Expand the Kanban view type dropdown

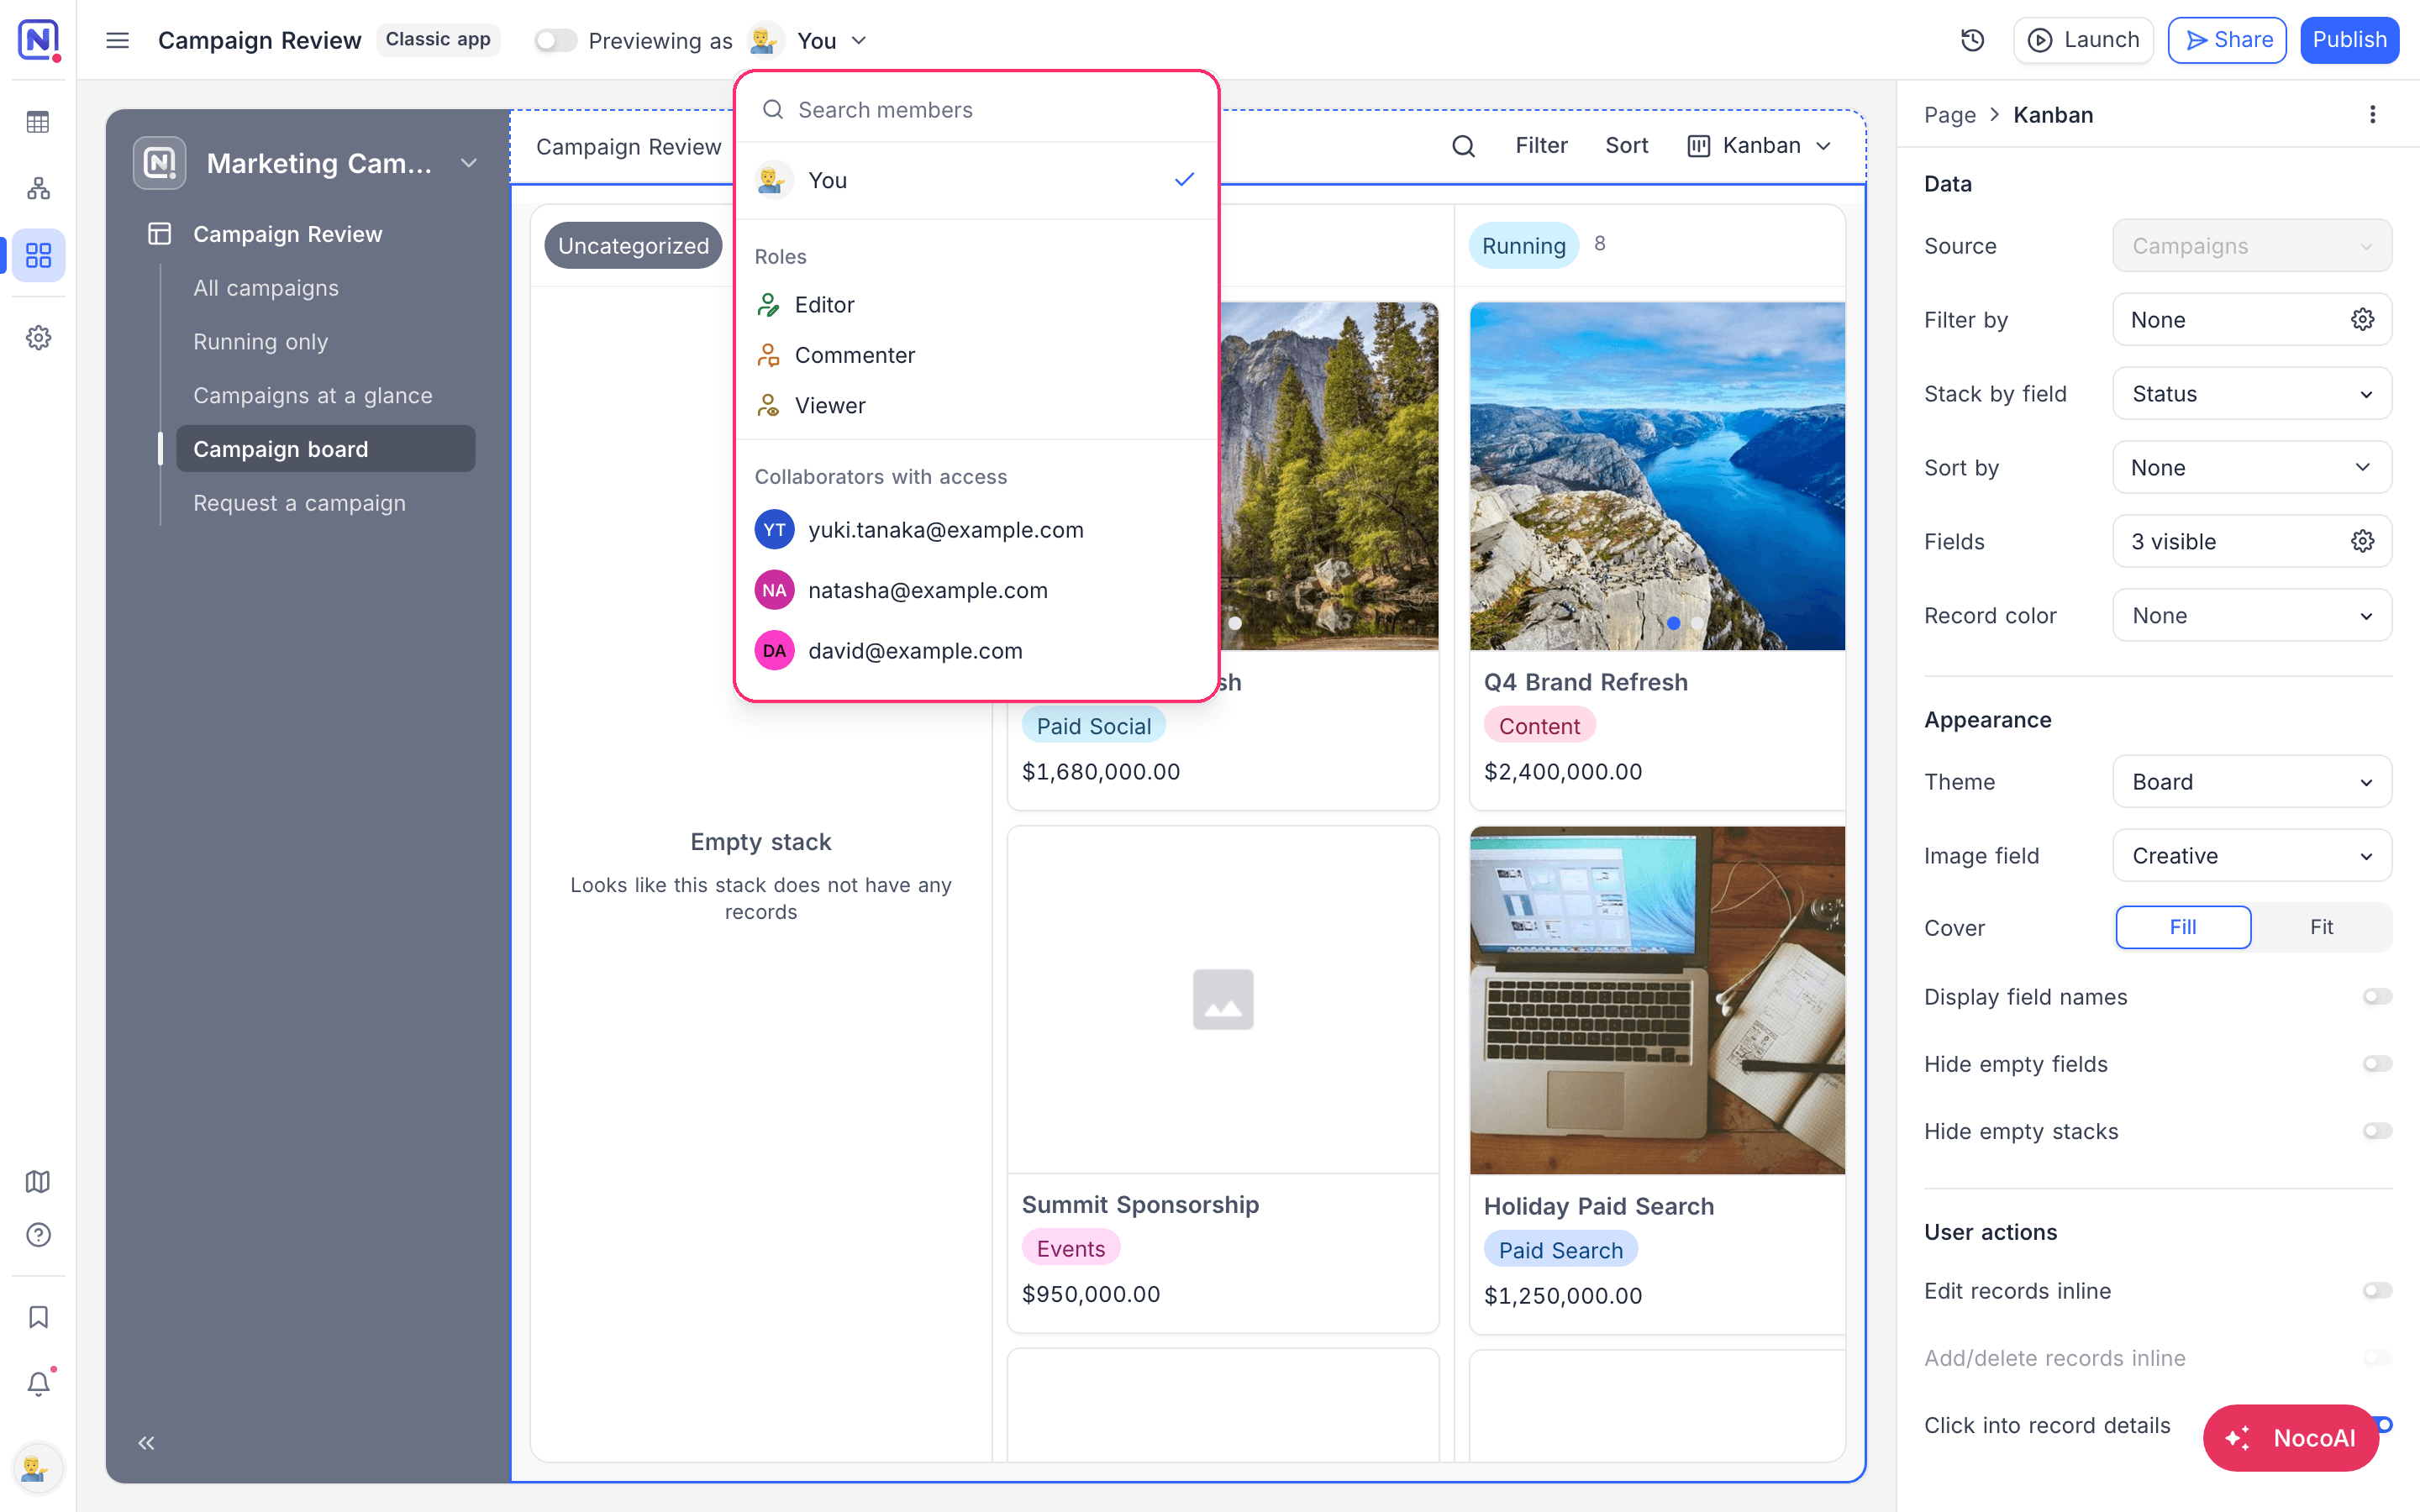point(1760,146)
